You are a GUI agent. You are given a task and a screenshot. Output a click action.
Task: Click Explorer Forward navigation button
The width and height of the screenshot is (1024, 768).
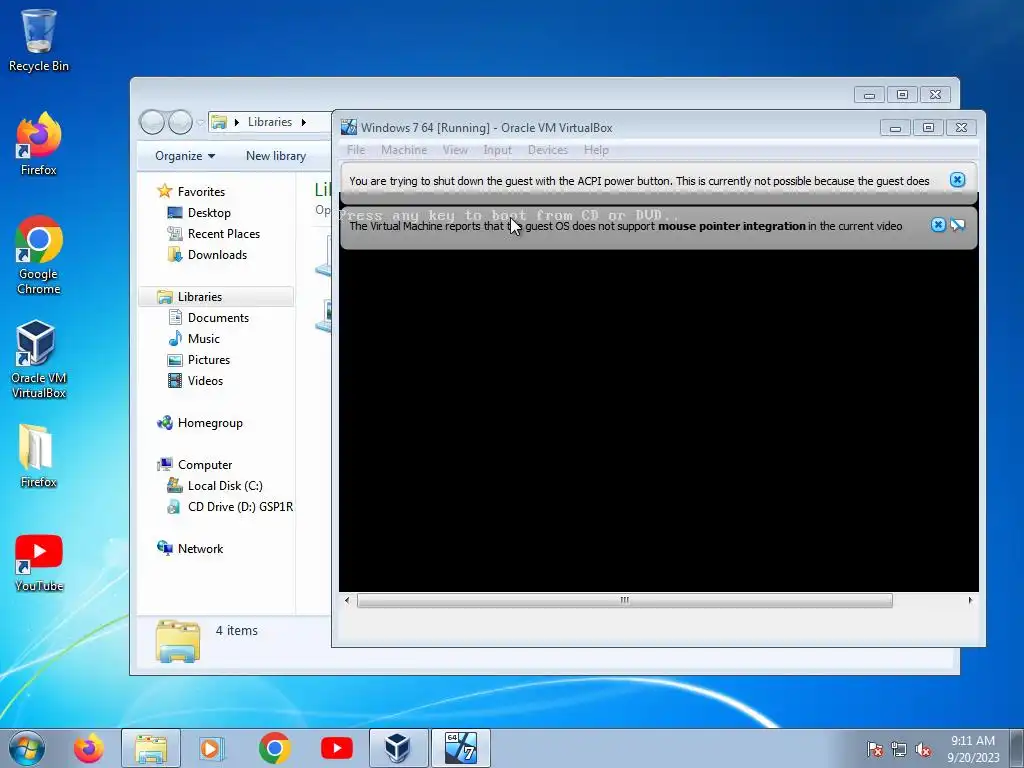[x=180, y=122]
